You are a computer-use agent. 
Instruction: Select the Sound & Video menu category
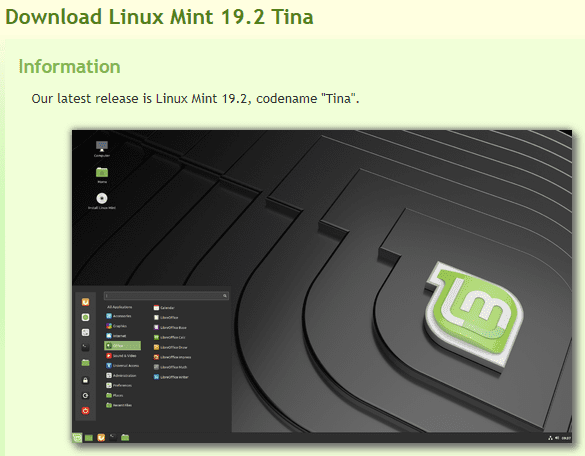point(121,356)
